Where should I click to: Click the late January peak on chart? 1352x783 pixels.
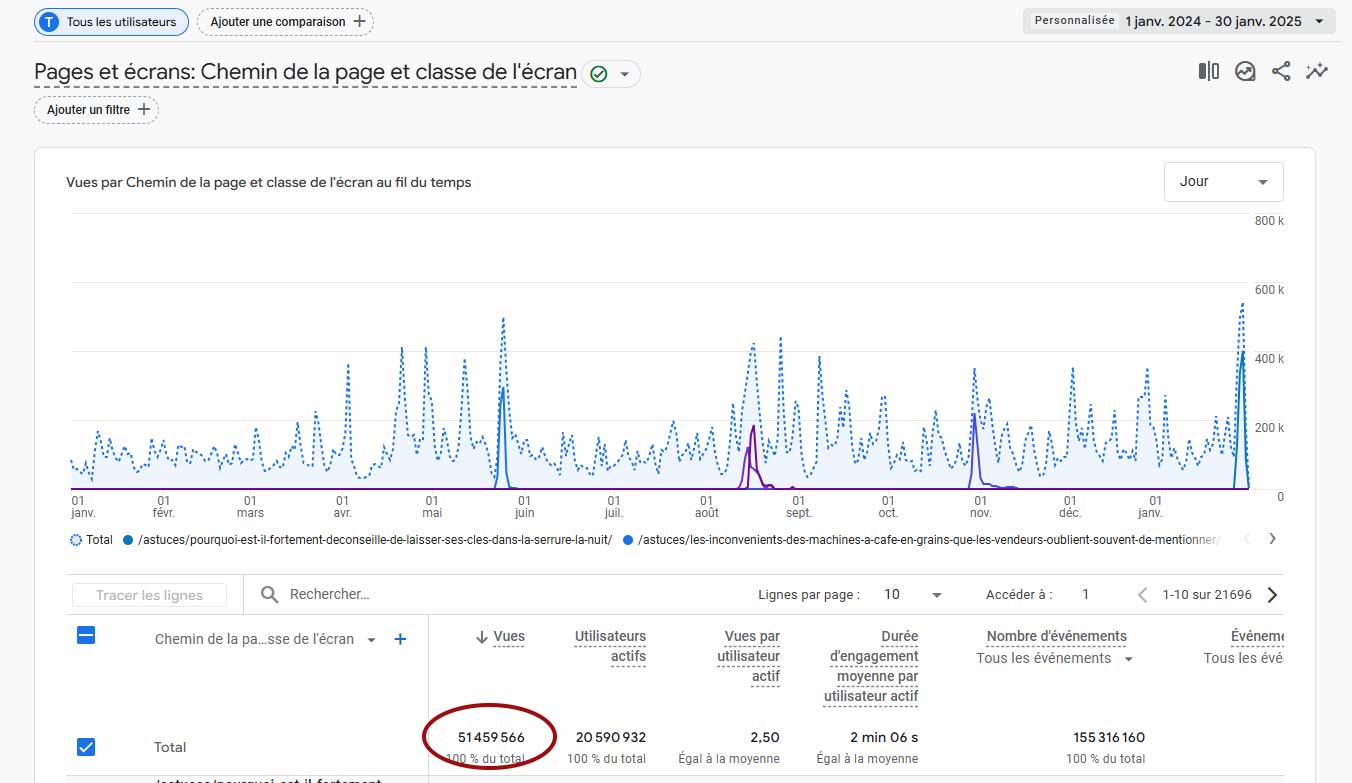click(x=1242, y=305)
